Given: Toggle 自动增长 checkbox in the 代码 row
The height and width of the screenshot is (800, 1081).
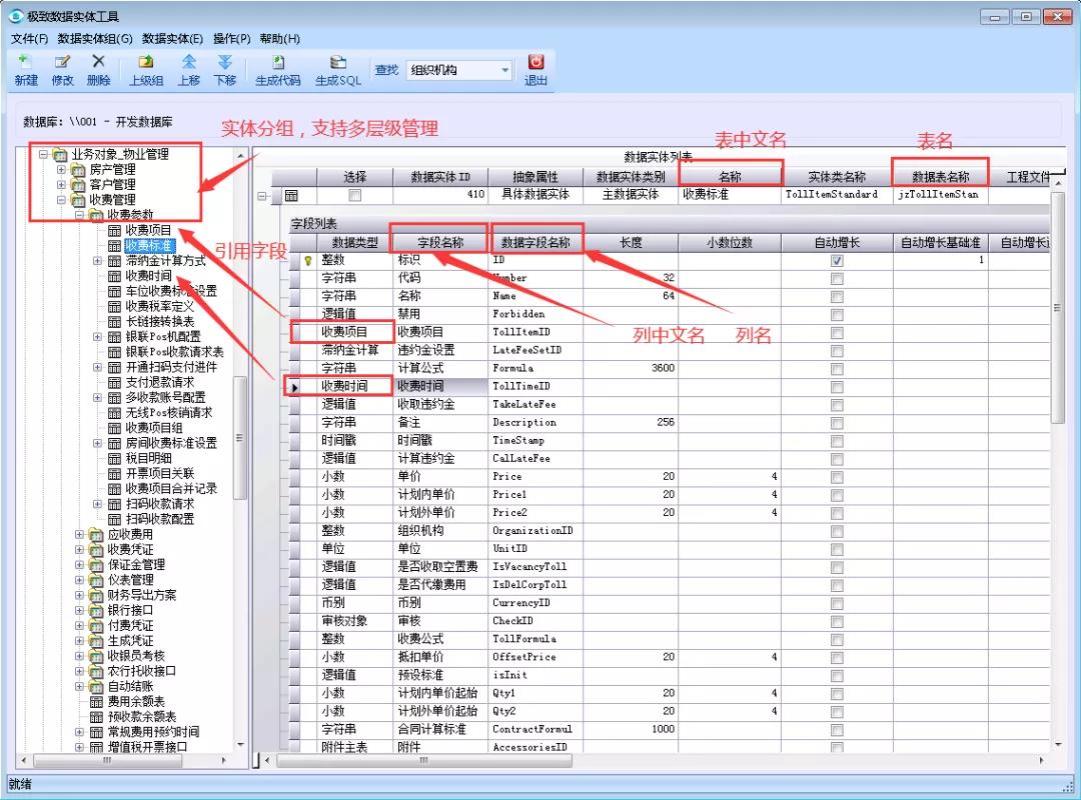Looking at the screenshot, I should pos(837,279).
